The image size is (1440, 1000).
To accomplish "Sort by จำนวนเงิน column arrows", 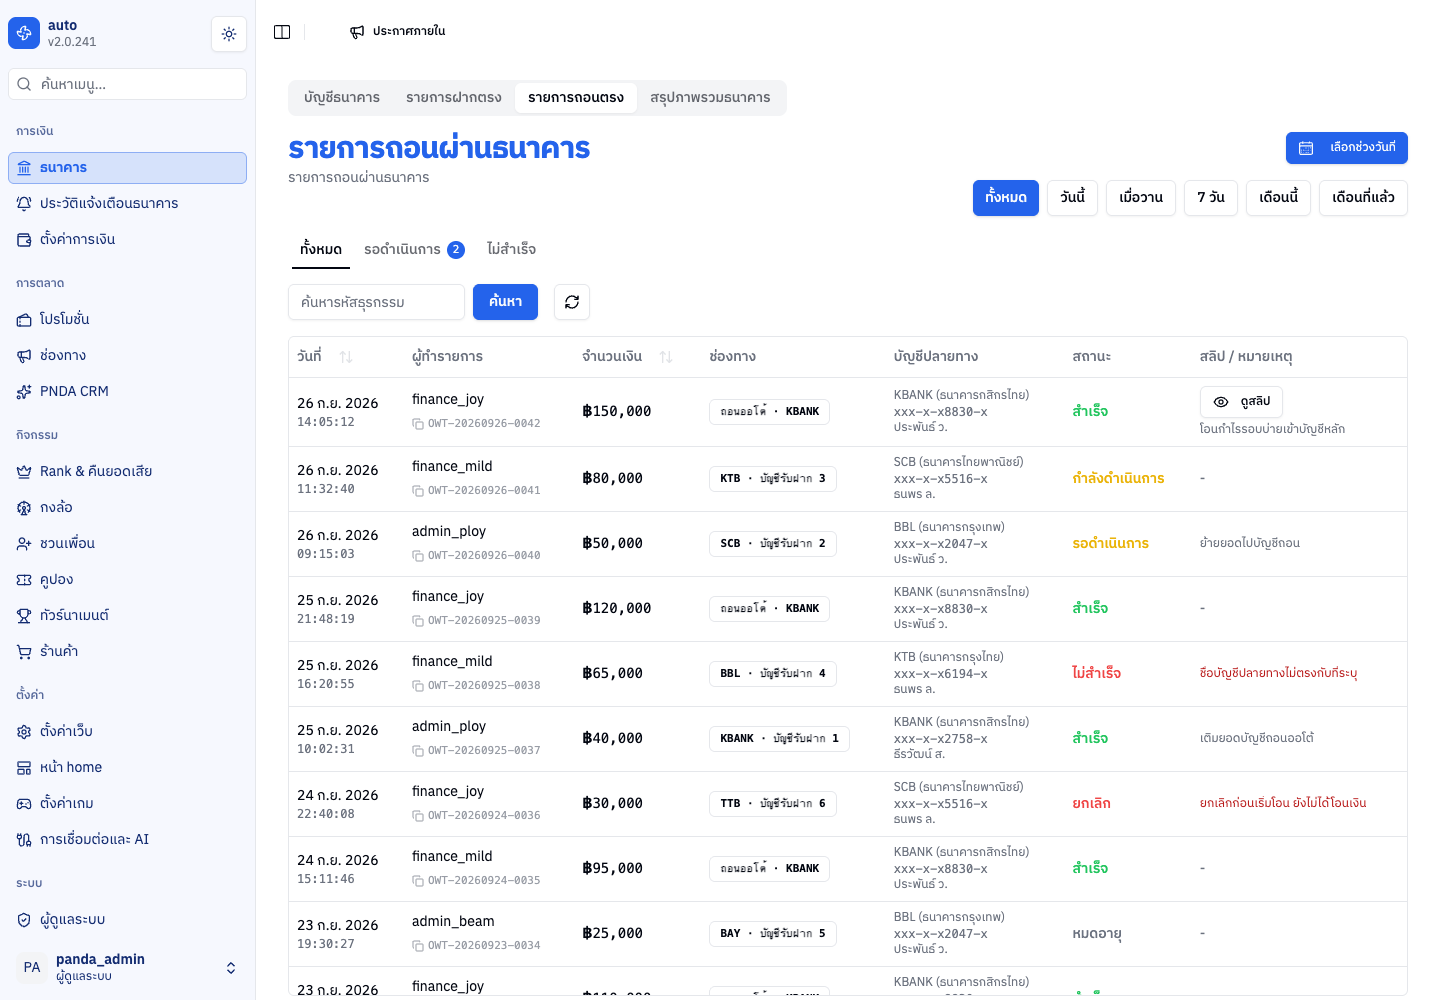I will [666, 357].
